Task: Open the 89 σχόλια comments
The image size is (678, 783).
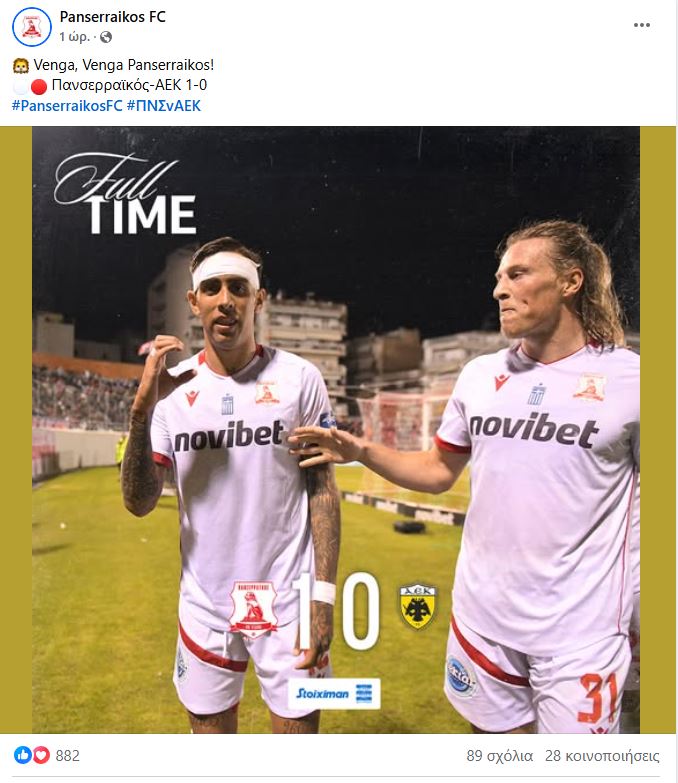Action: (500, 756)
